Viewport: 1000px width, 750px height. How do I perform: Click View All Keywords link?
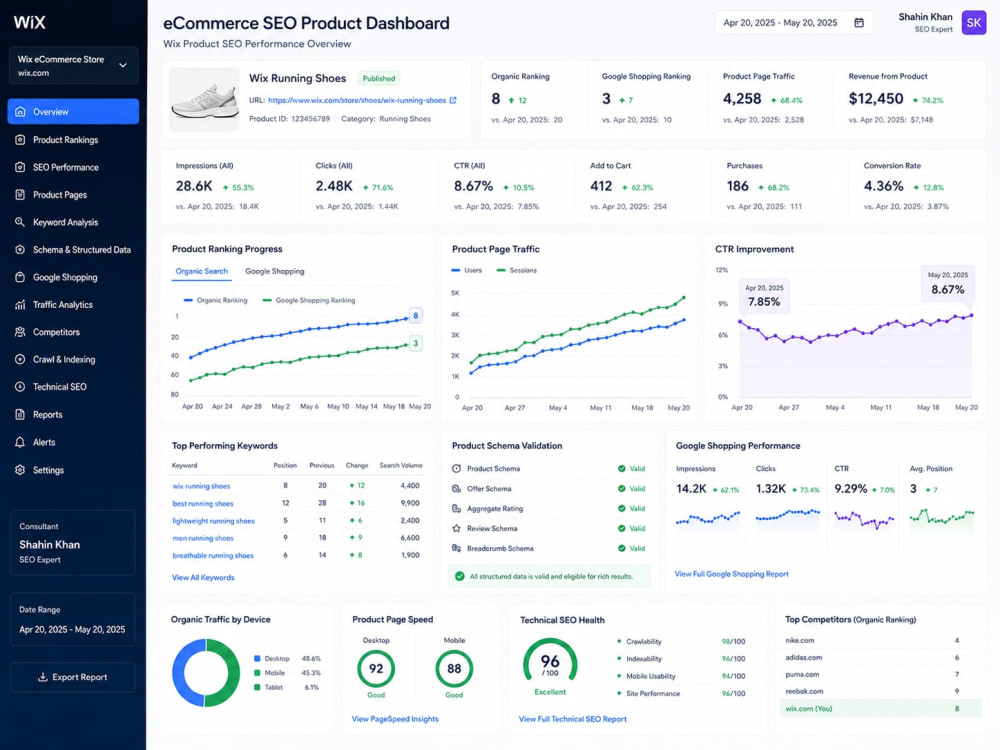tap(203, 577)
